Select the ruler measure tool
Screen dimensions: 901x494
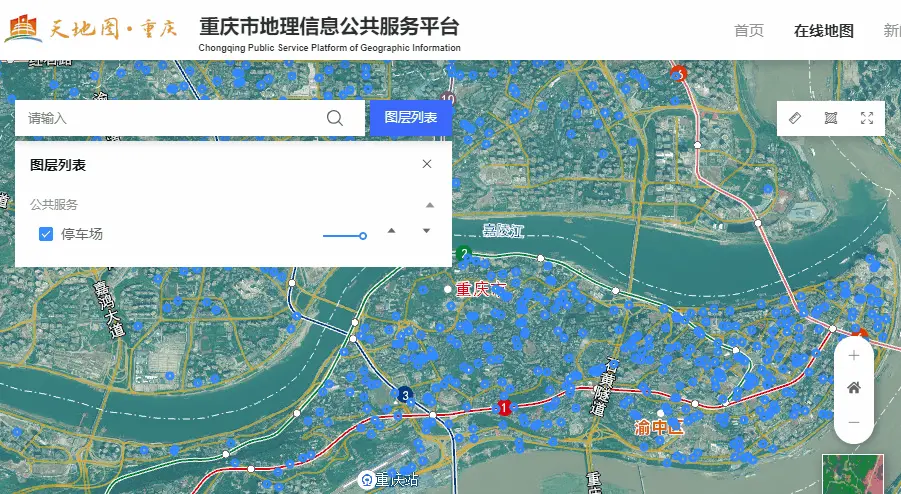pos(795,118)
